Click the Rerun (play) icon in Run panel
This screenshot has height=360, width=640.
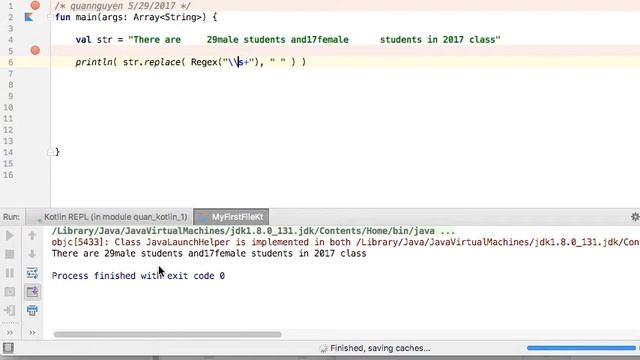click(x=10, y=236)
